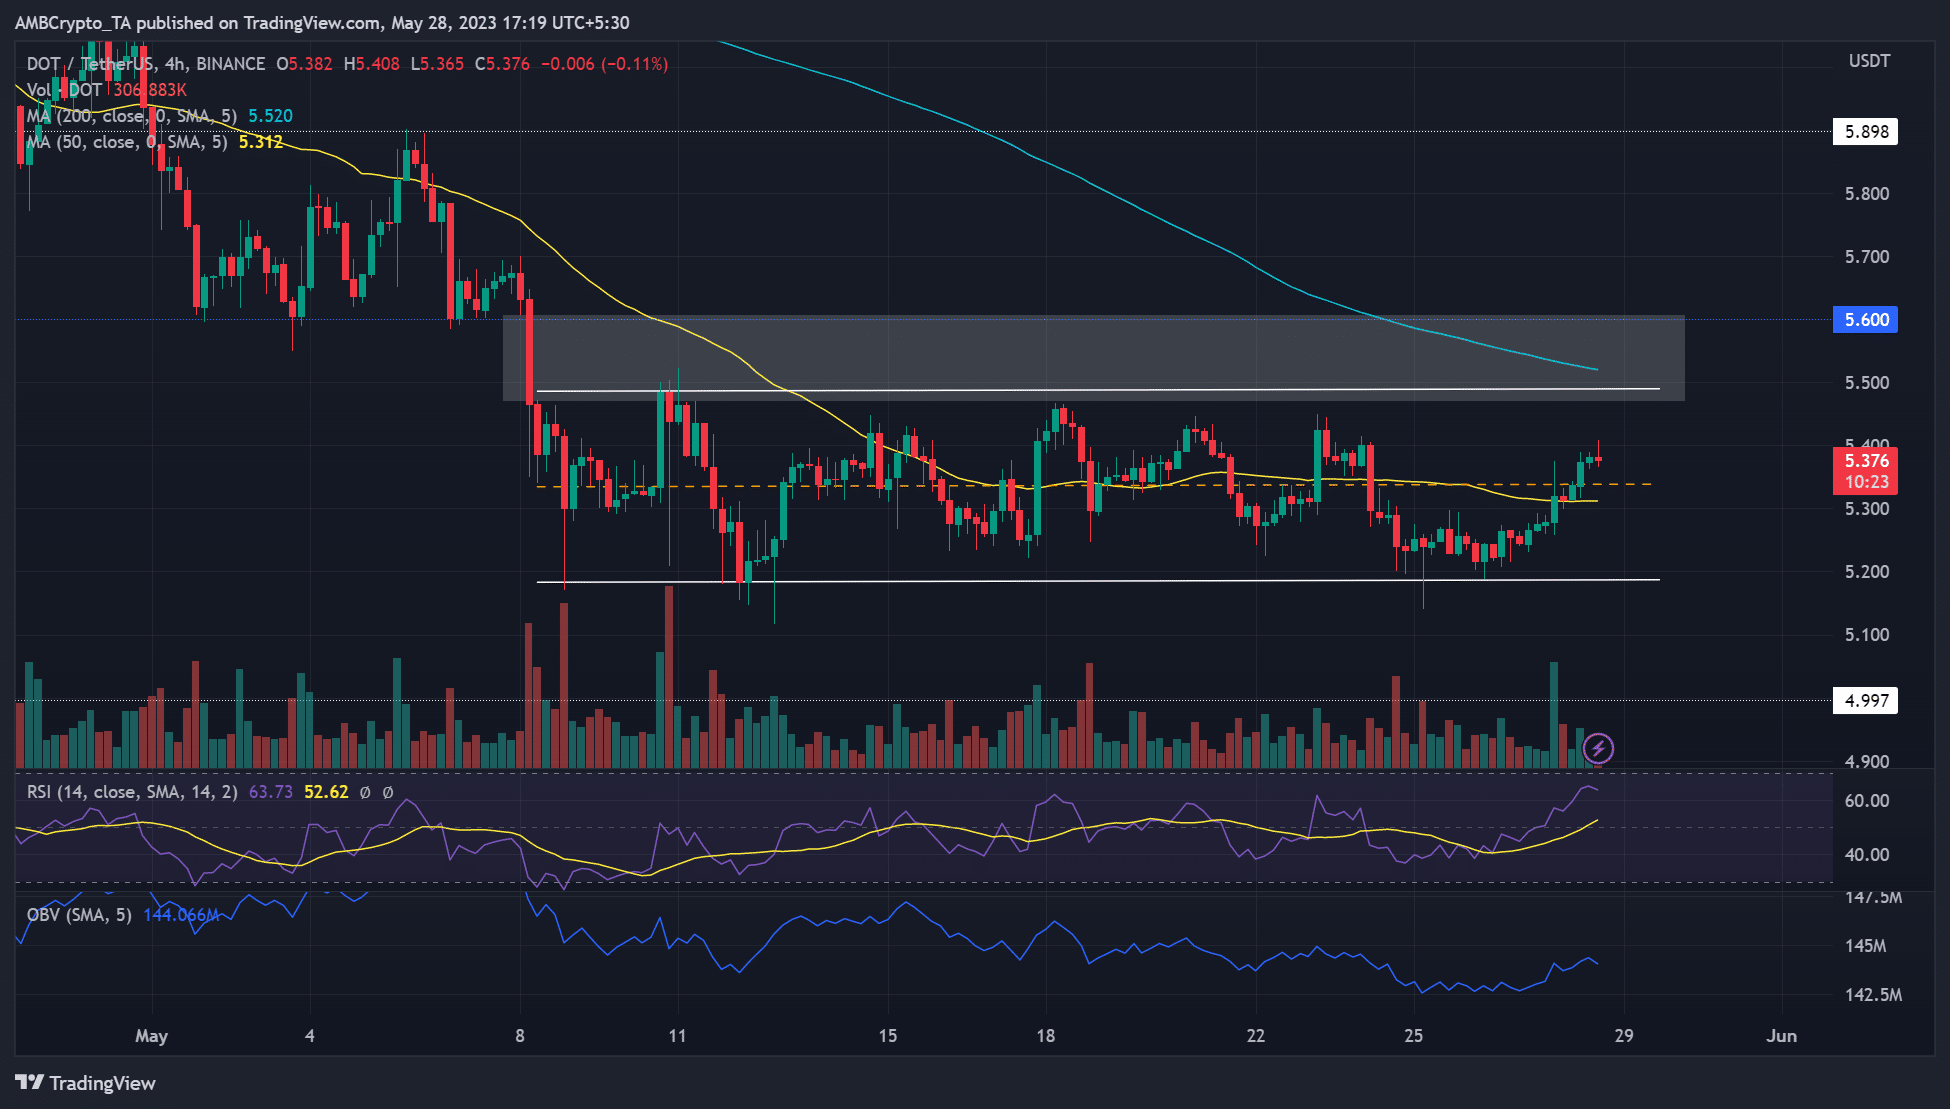Open the MA 200 indicator legend
Viewport: 1950px width, 1109px height.
(159, 116)
